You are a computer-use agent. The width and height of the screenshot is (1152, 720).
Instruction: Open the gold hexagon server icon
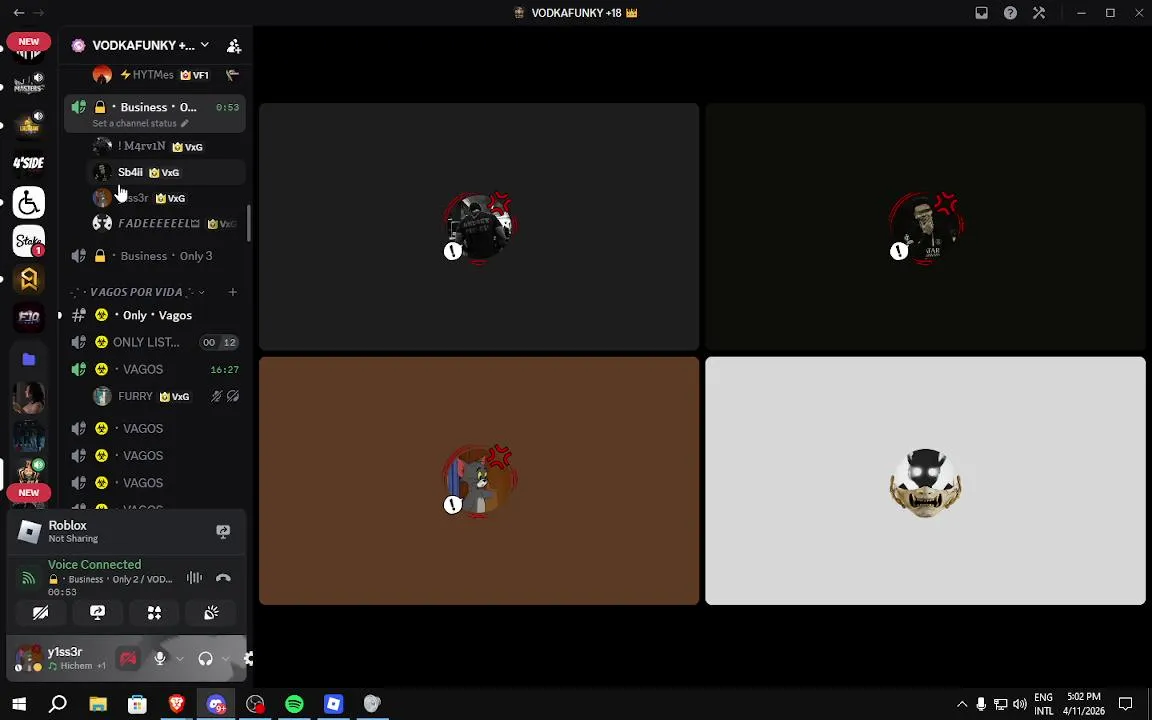[29, 279]
